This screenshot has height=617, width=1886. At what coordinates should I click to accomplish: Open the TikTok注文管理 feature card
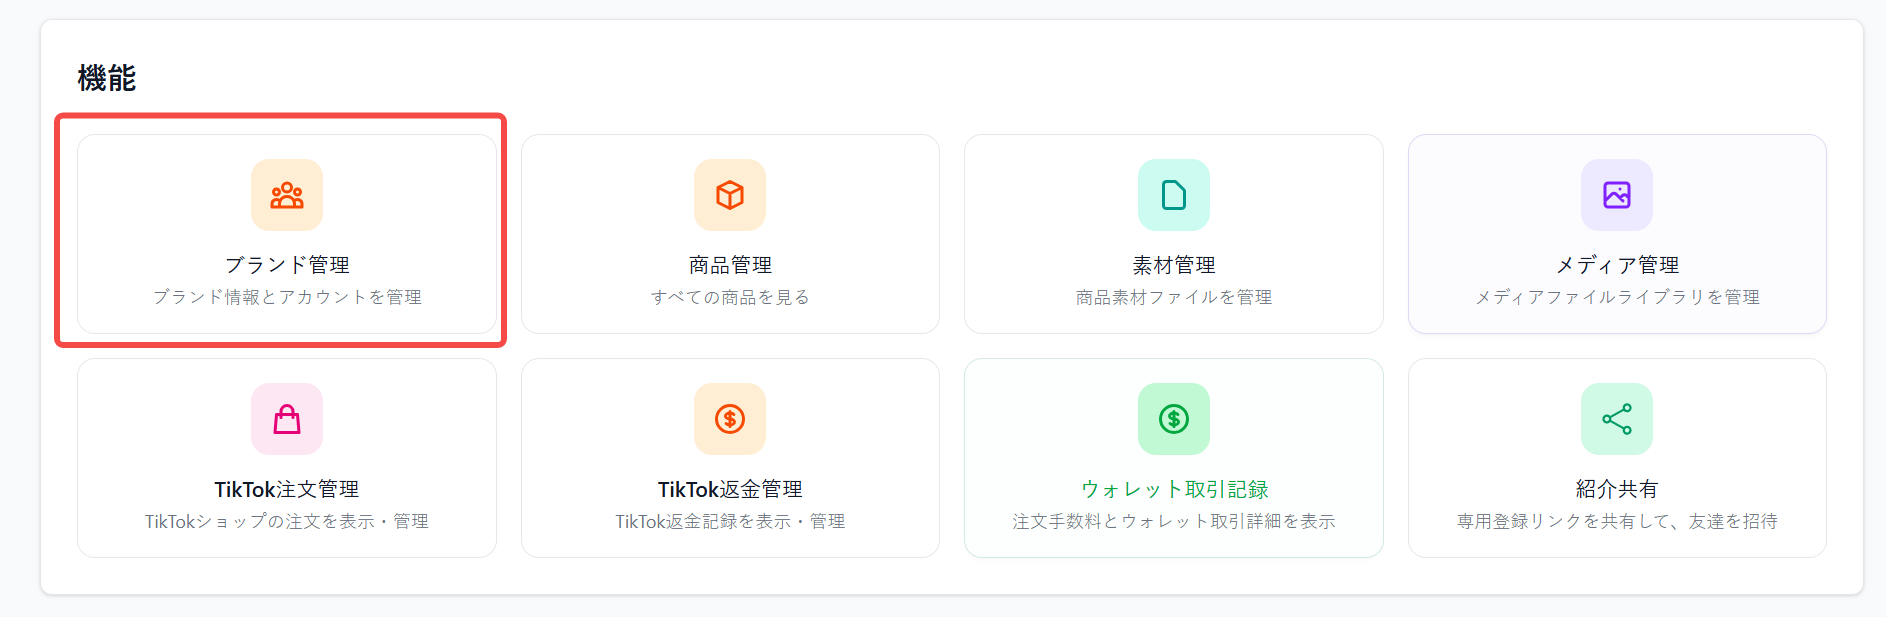[287, 458]
